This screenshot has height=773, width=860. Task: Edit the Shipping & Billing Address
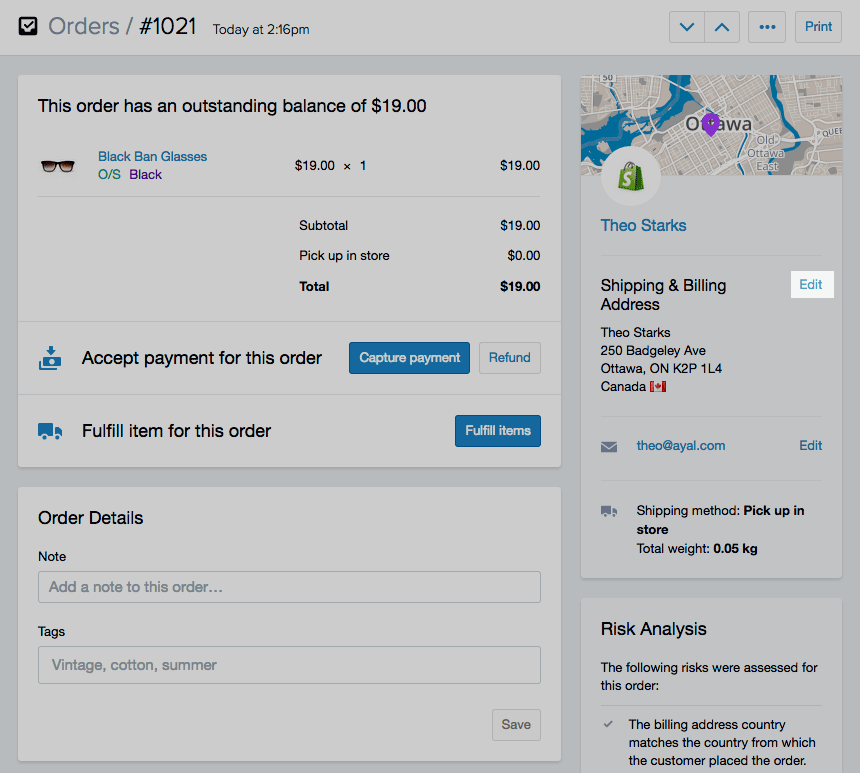[810, 285]
